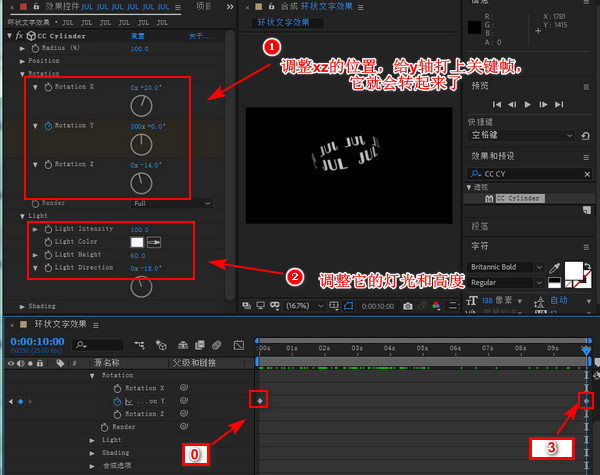Click the character panel eyedropper icon
The height and width of the screenshot is (475, 600).
coord(554,268)
